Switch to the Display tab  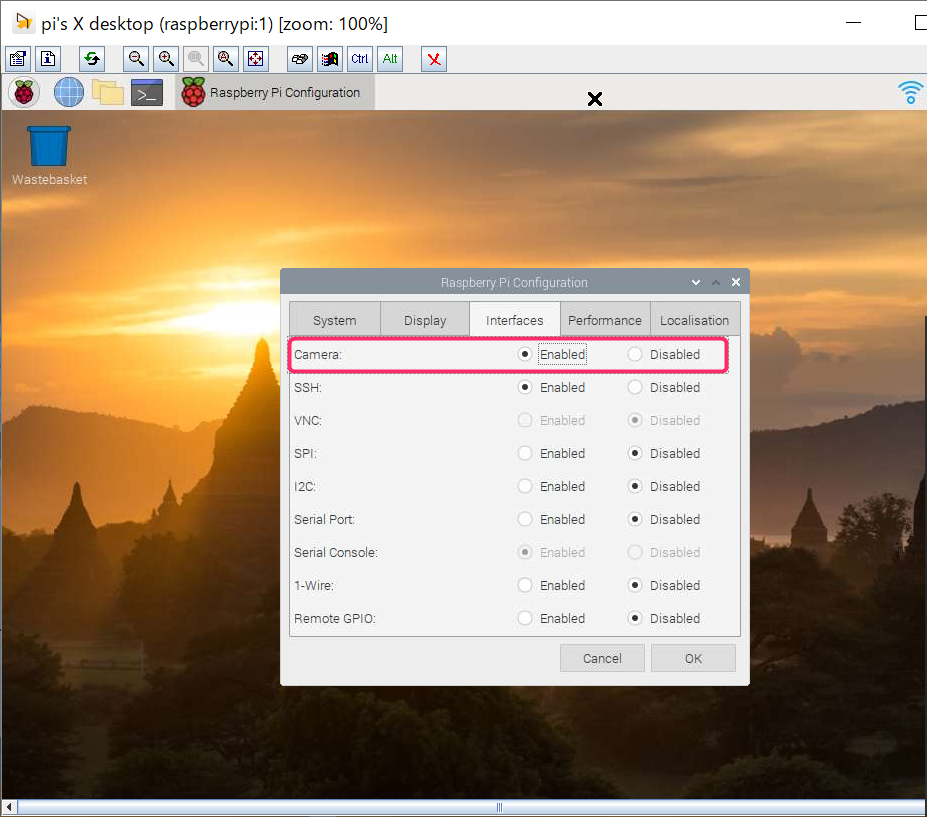pyautogui.click(x=425, y=320)
